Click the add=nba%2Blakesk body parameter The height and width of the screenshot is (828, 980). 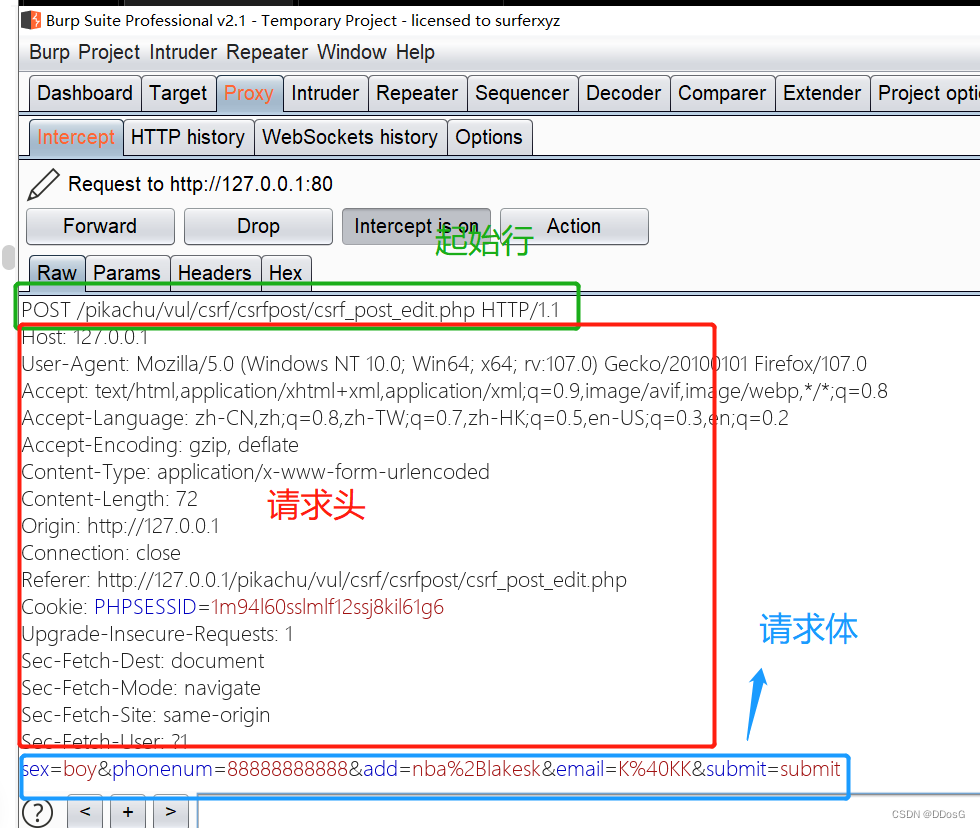click(451, 769)
